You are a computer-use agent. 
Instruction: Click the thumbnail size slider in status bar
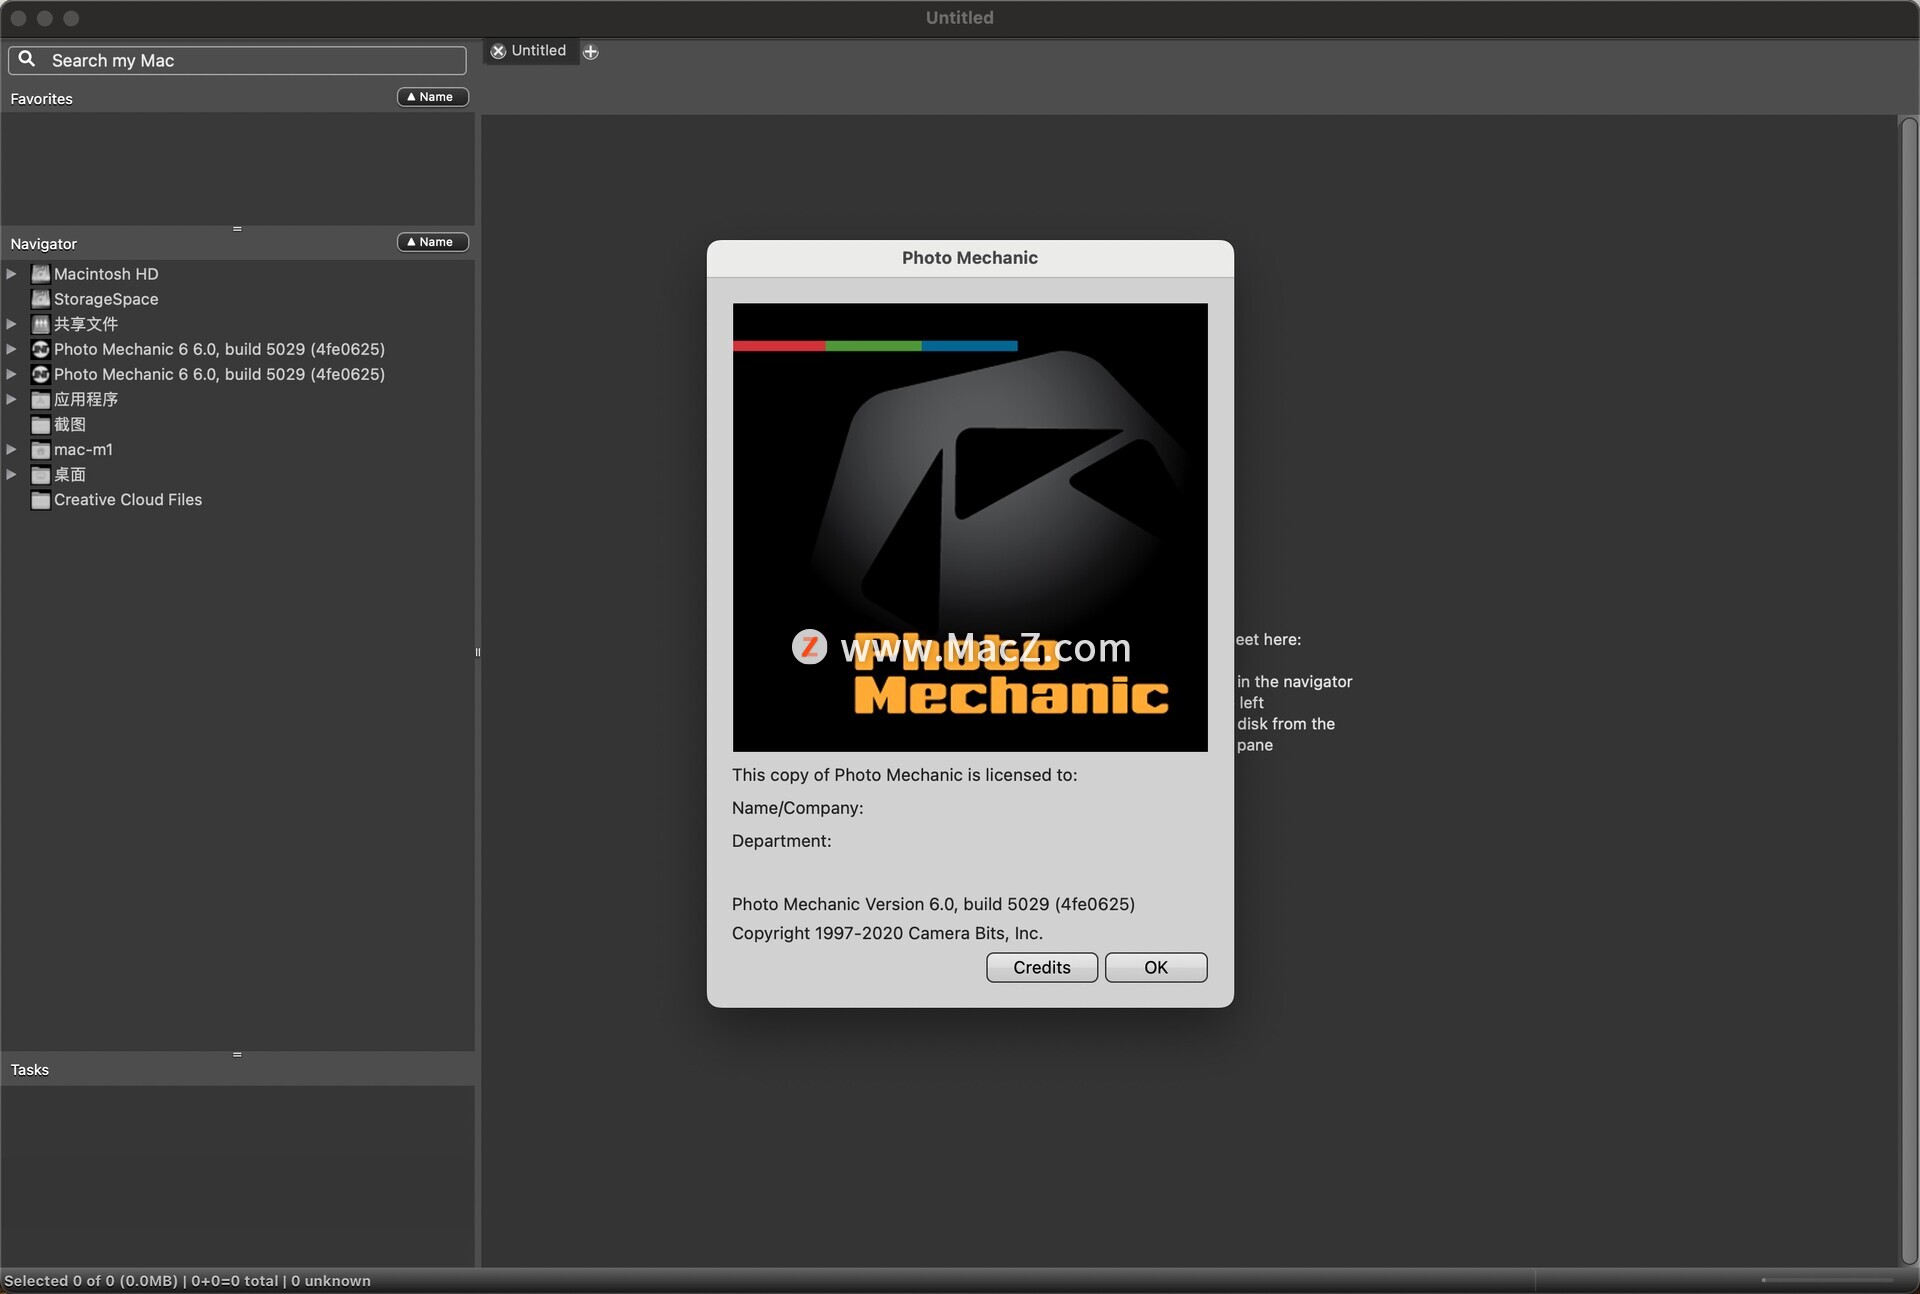(1827, 1280)
